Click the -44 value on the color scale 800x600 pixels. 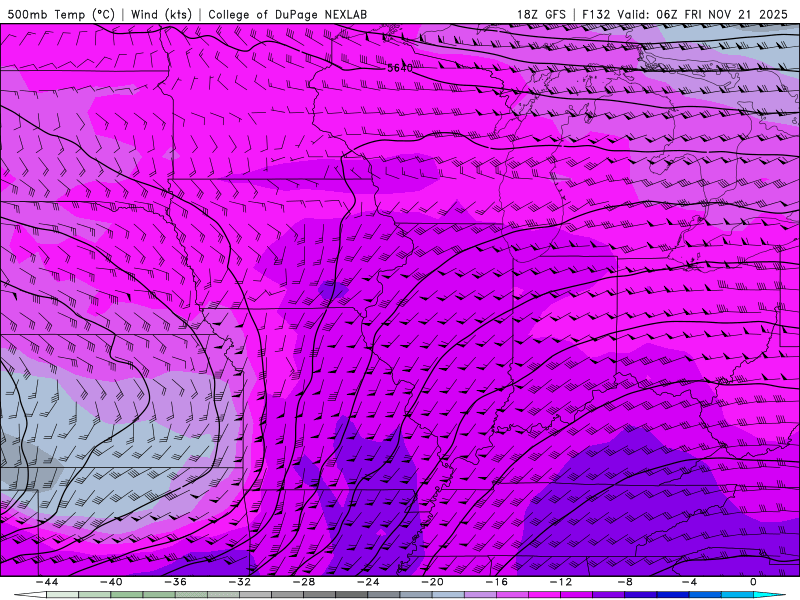46,582
